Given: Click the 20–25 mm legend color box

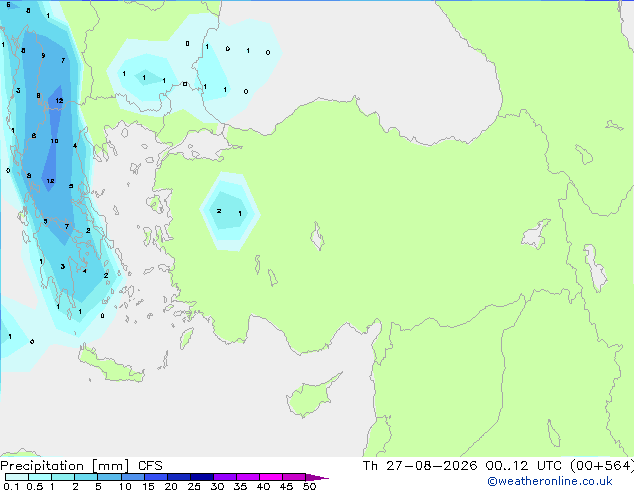Looking at the screenshot, I should 179,477.
